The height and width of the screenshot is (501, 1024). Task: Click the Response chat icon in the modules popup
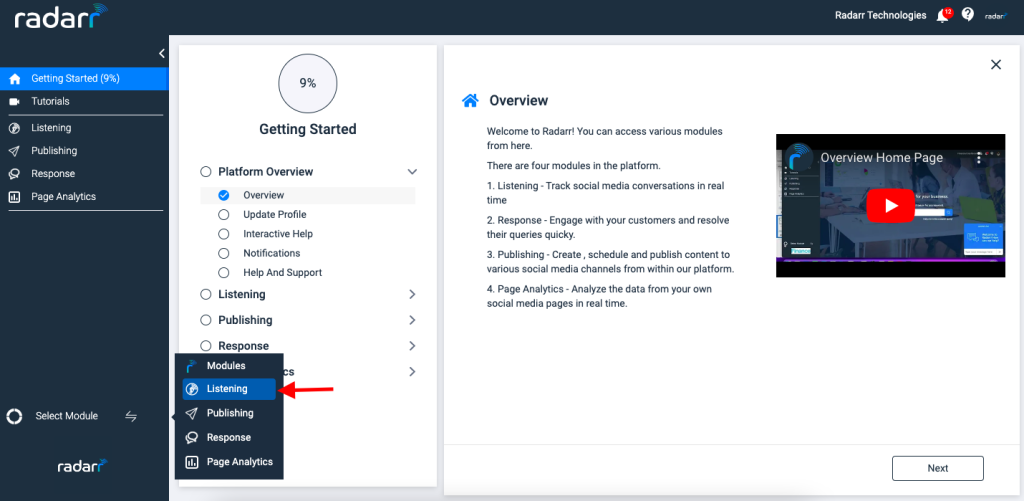191,438
